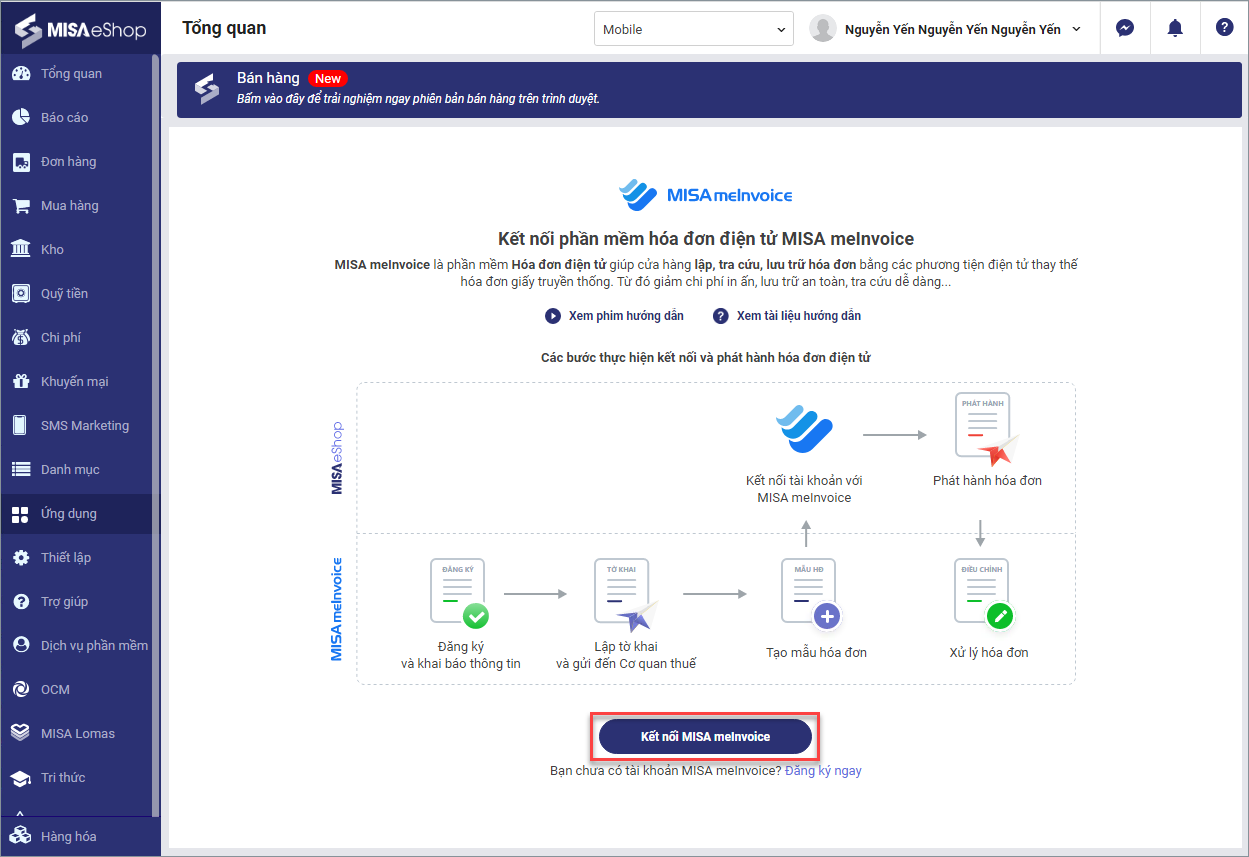The width and height of the screenshot is (1249, 857).
Task: Click the Đăng ký ngay link
Action: coord(823,771)
